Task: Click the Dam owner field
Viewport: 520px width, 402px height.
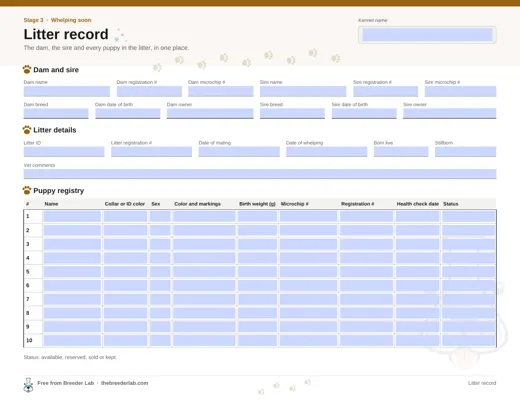Action: point(210,113)
